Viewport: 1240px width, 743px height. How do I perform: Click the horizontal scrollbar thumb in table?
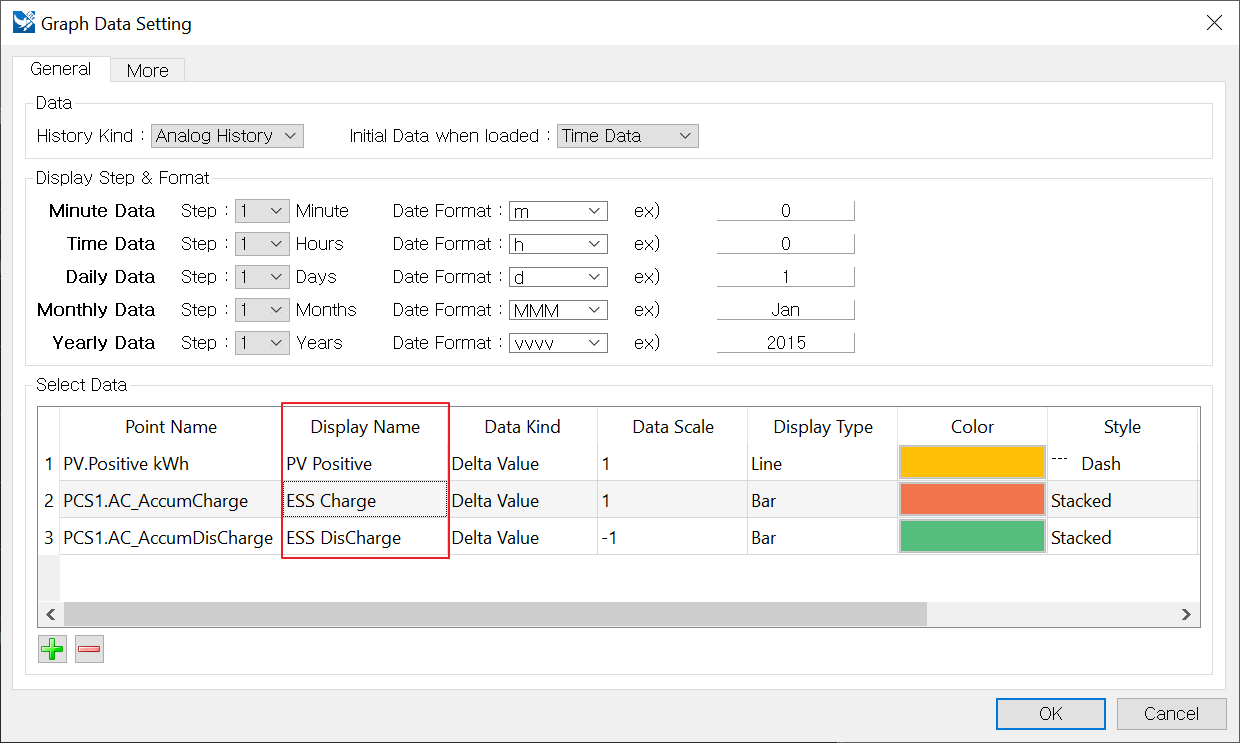(x=495, y=614)
